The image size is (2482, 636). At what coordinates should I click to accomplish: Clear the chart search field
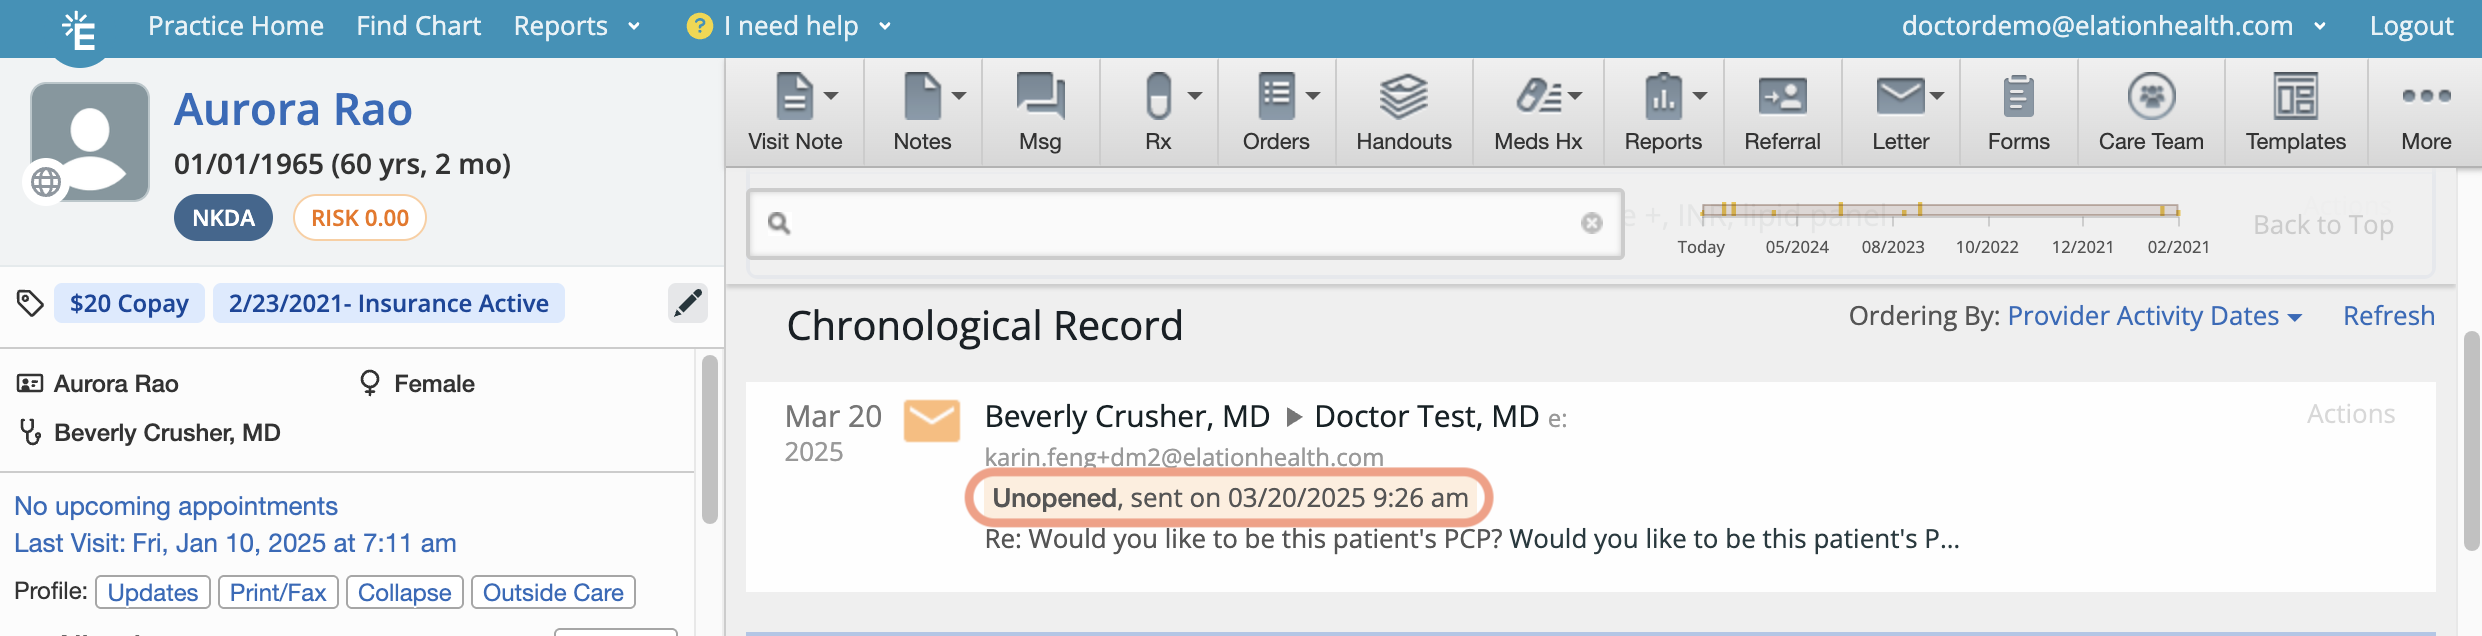tap(1592, 223)
